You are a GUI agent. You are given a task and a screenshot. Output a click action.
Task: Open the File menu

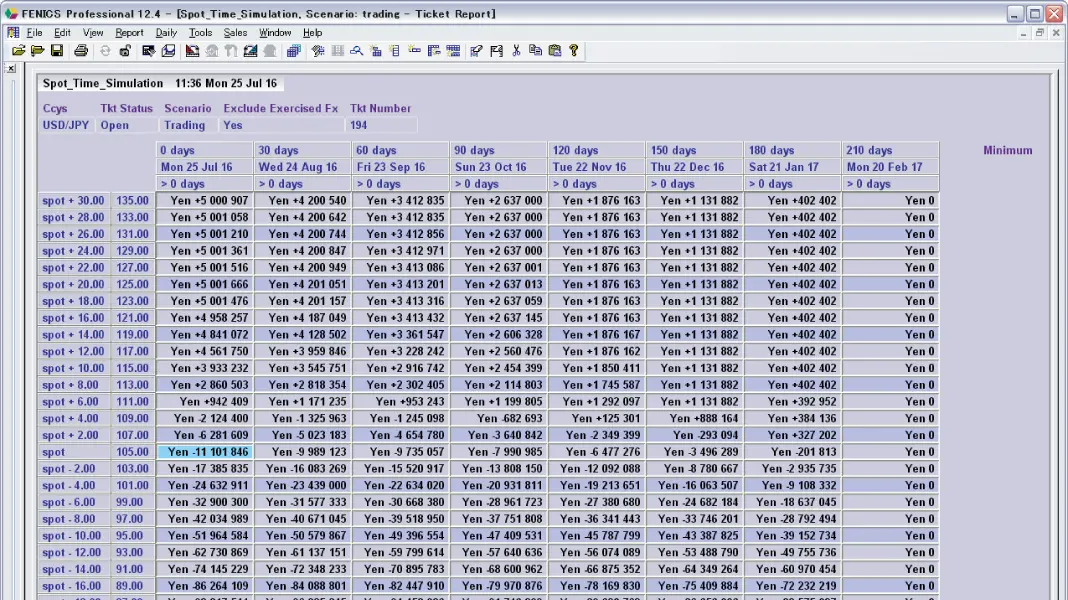(x=34, y=33)
